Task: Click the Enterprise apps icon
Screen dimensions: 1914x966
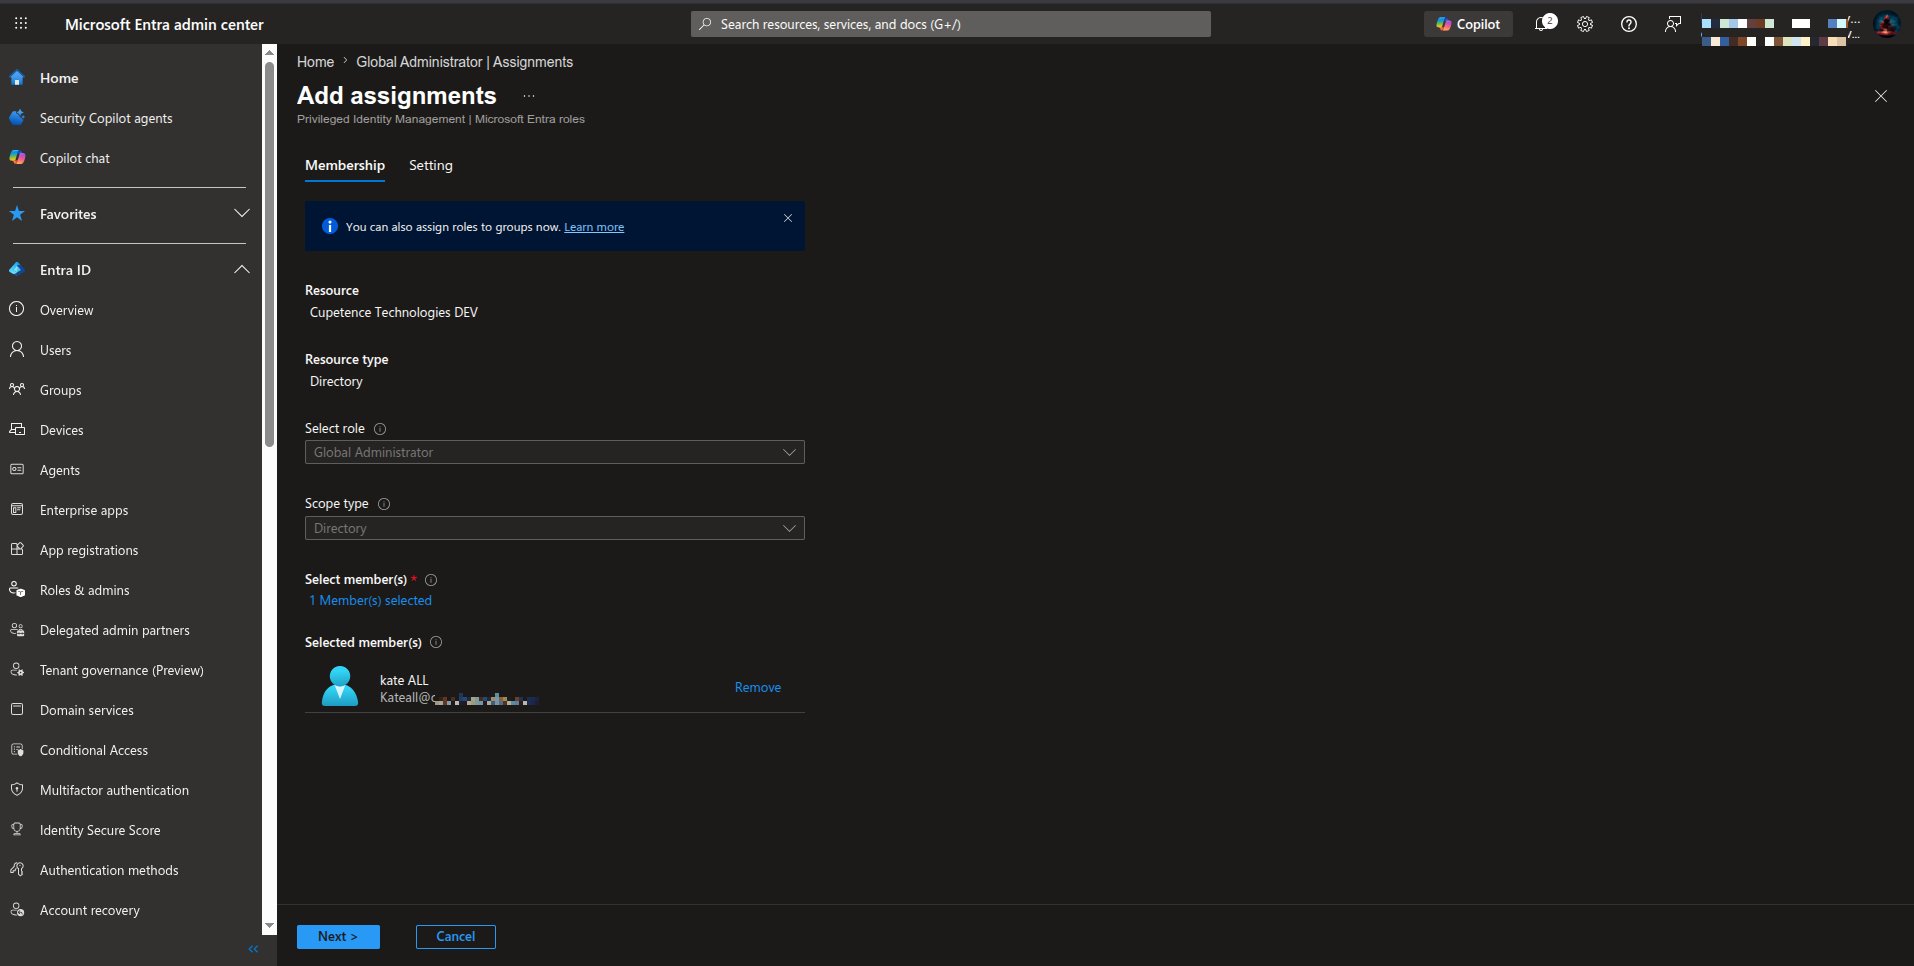Action: 17,510
